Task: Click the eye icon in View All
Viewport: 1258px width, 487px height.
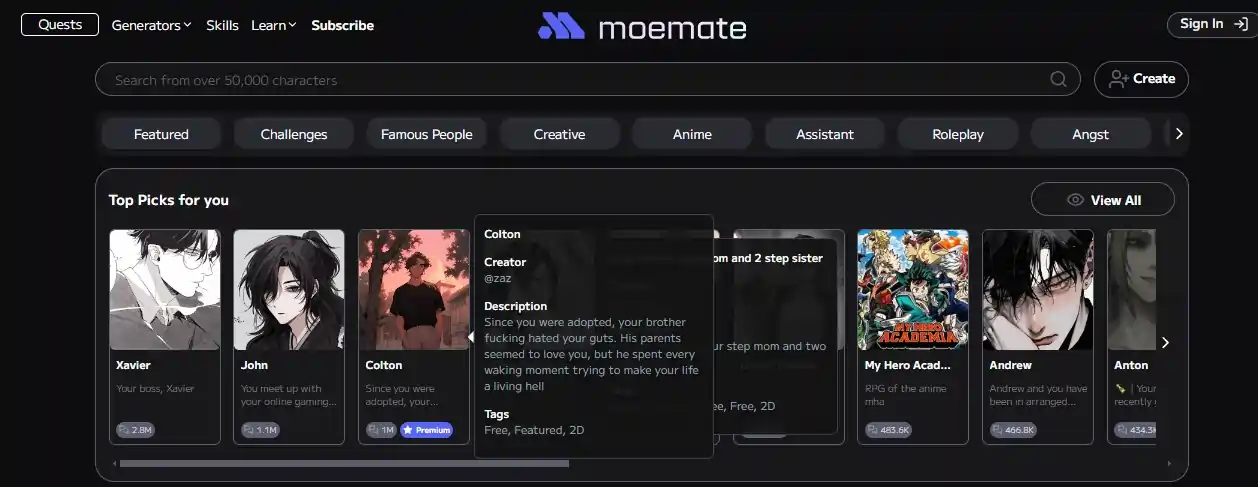Action: [1076, 200]
